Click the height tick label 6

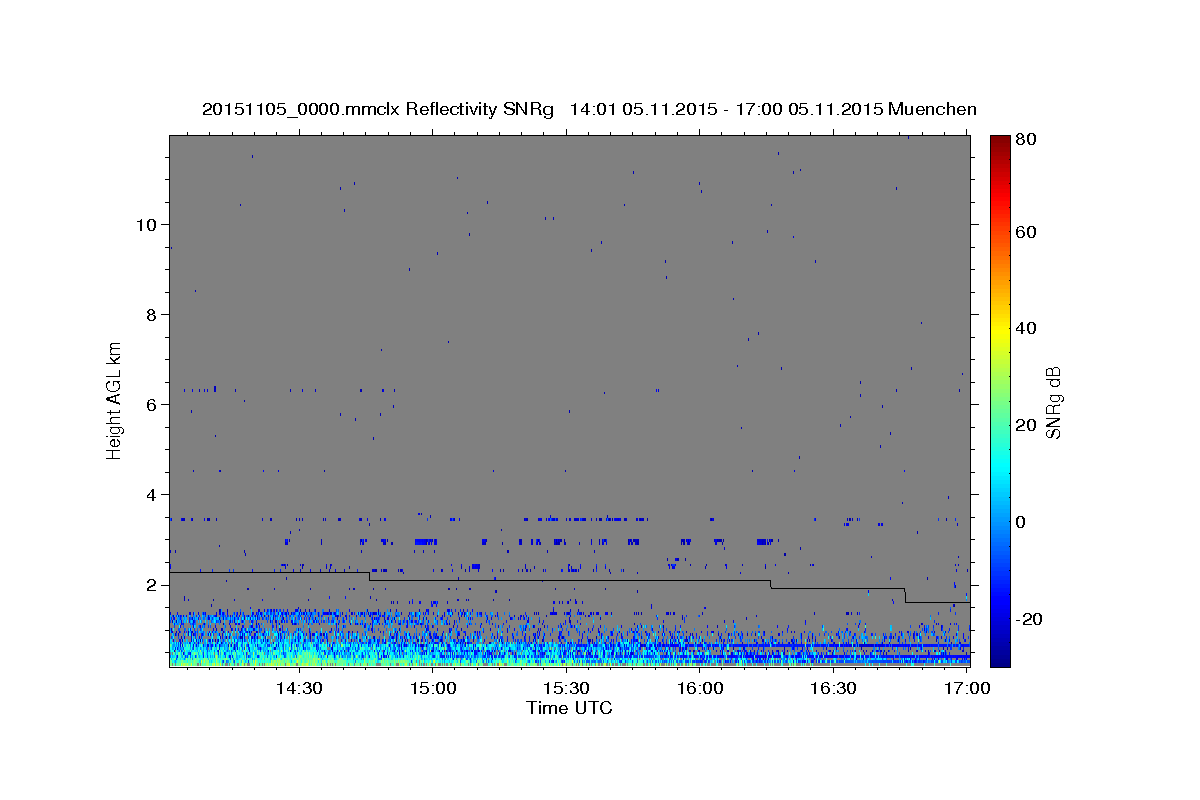(152, 405)
